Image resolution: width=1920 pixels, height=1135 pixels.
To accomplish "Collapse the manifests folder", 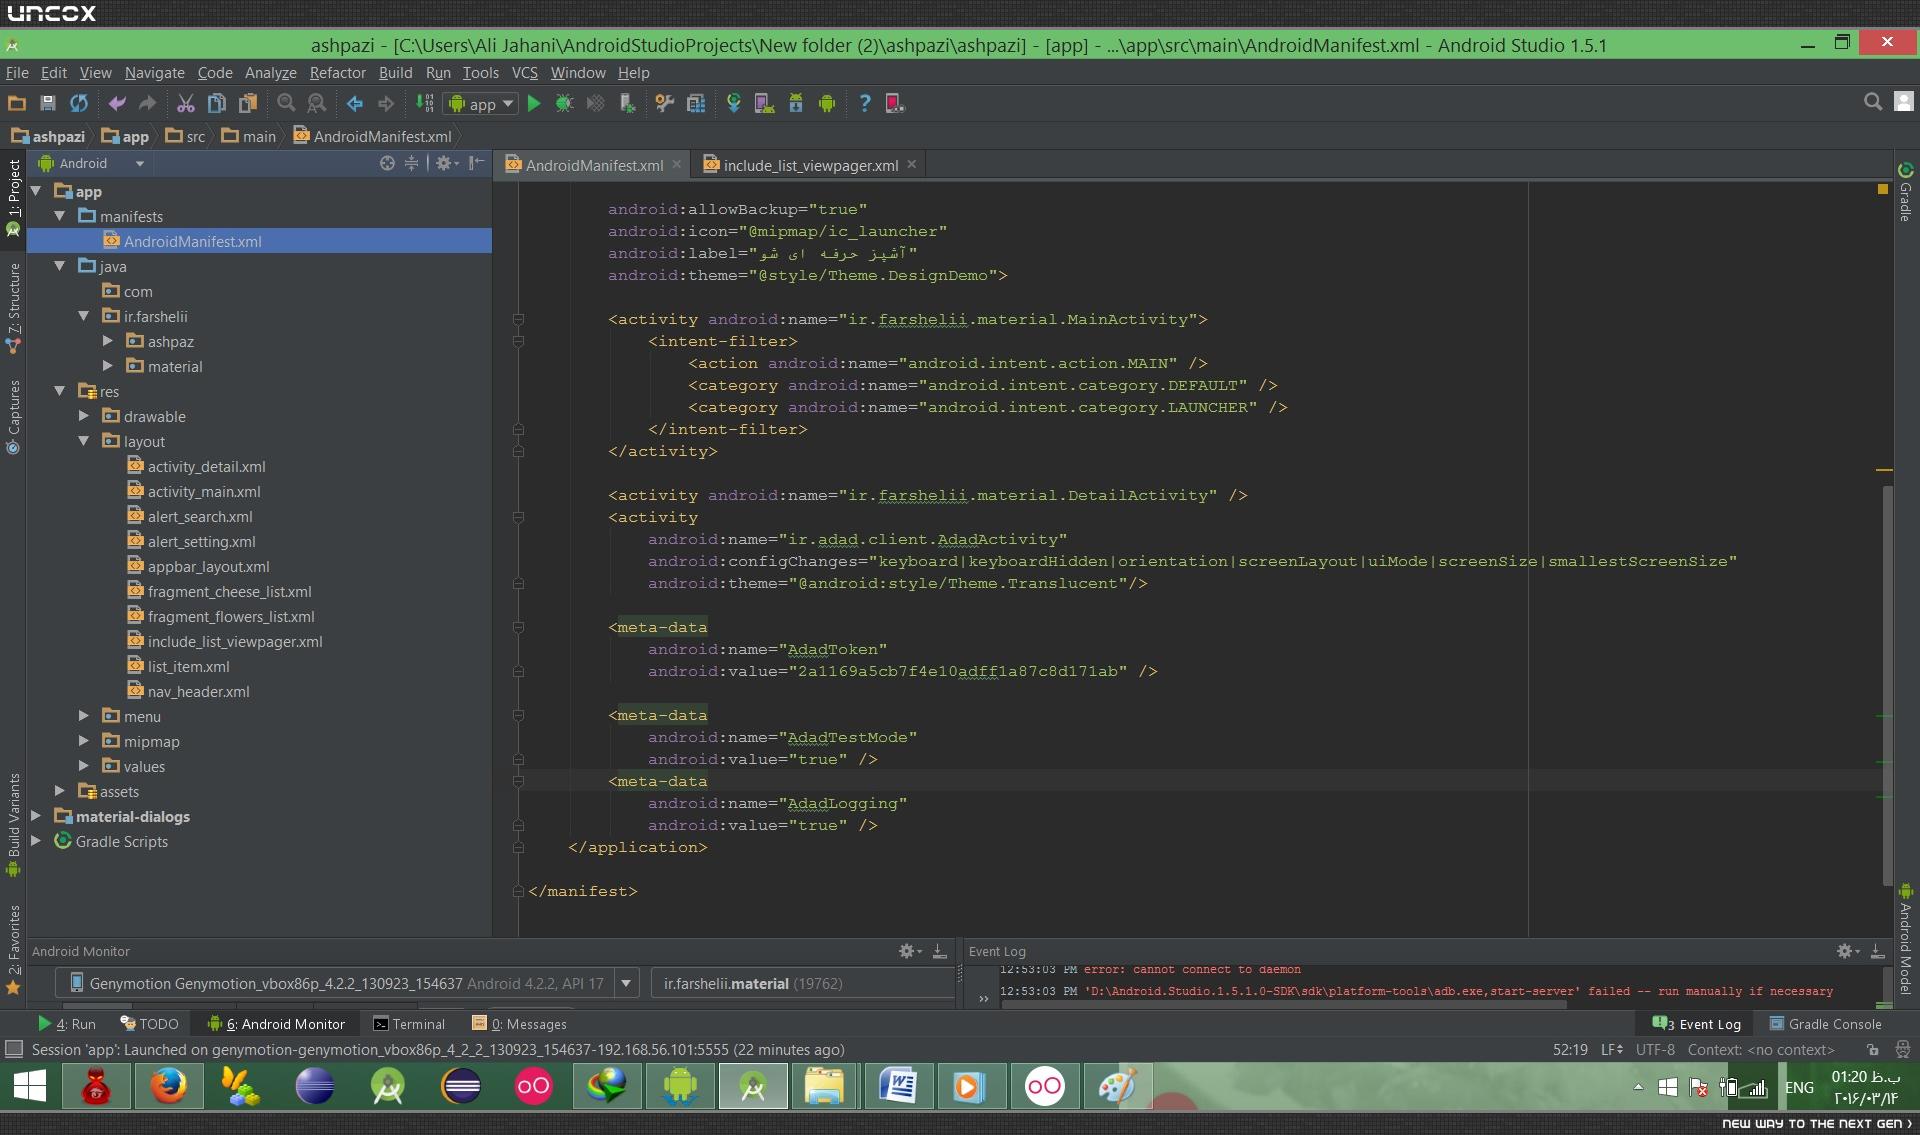I will point(60,216).
